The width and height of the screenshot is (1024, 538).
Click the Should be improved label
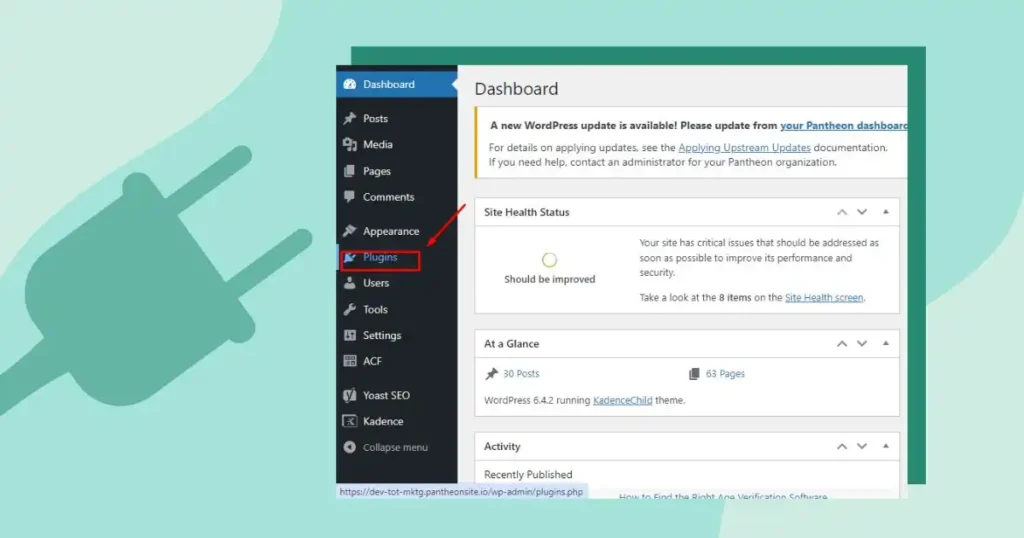click(549, 279)
